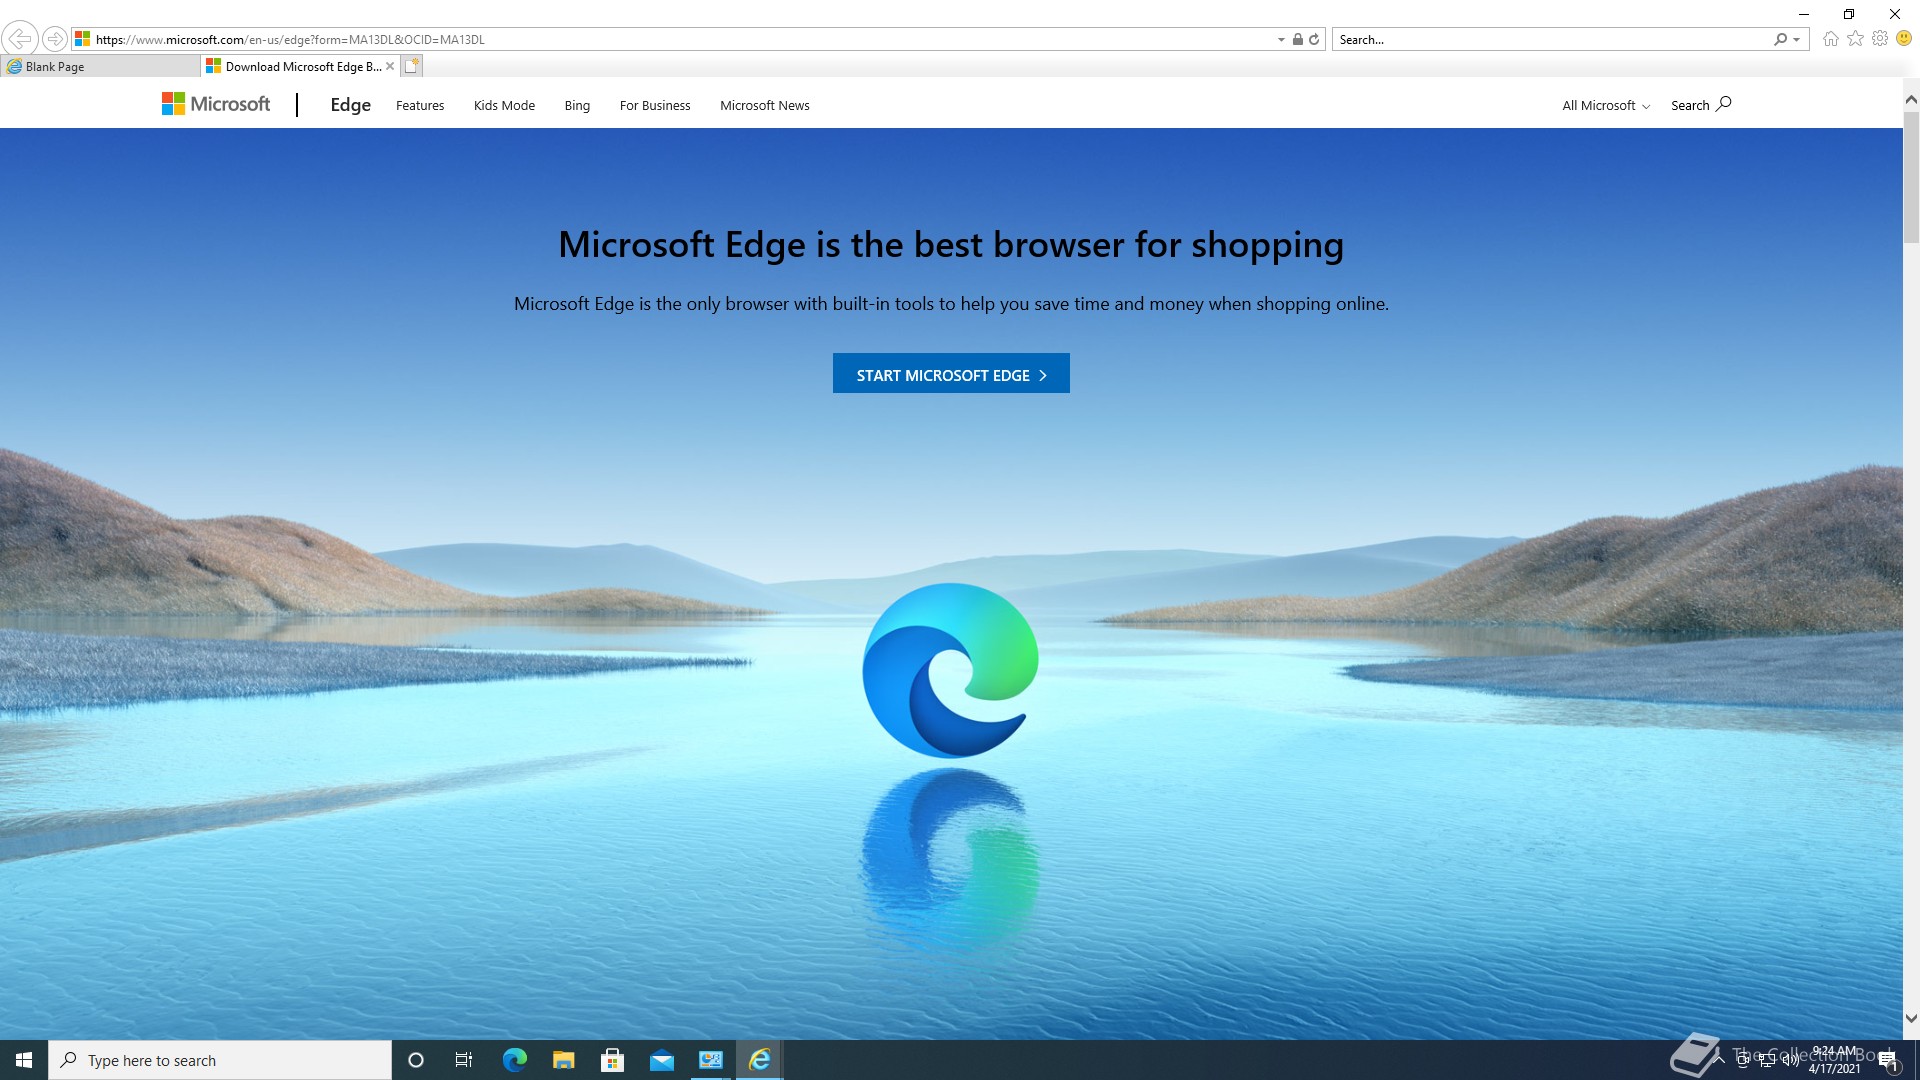Viewport: 1920px width, 1080px height.
Task: Click the Microsoft logo in site header
Action: [216, 104]
